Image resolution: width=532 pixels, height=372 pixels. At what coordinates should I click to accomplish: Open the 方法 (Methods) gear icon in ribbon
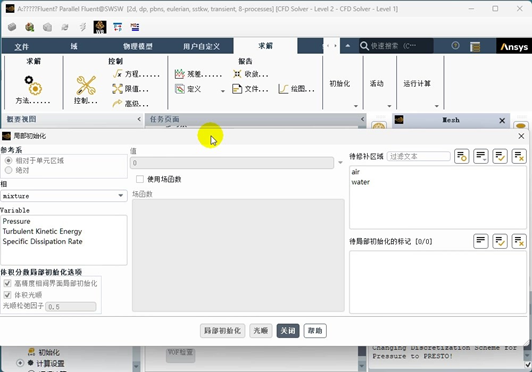click(x=33, y=85)
